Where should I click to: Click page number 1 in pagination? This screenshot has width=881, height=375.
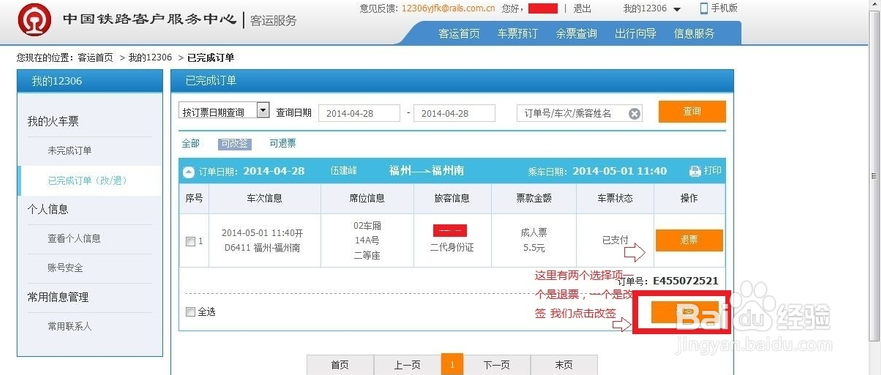[452, 365]
